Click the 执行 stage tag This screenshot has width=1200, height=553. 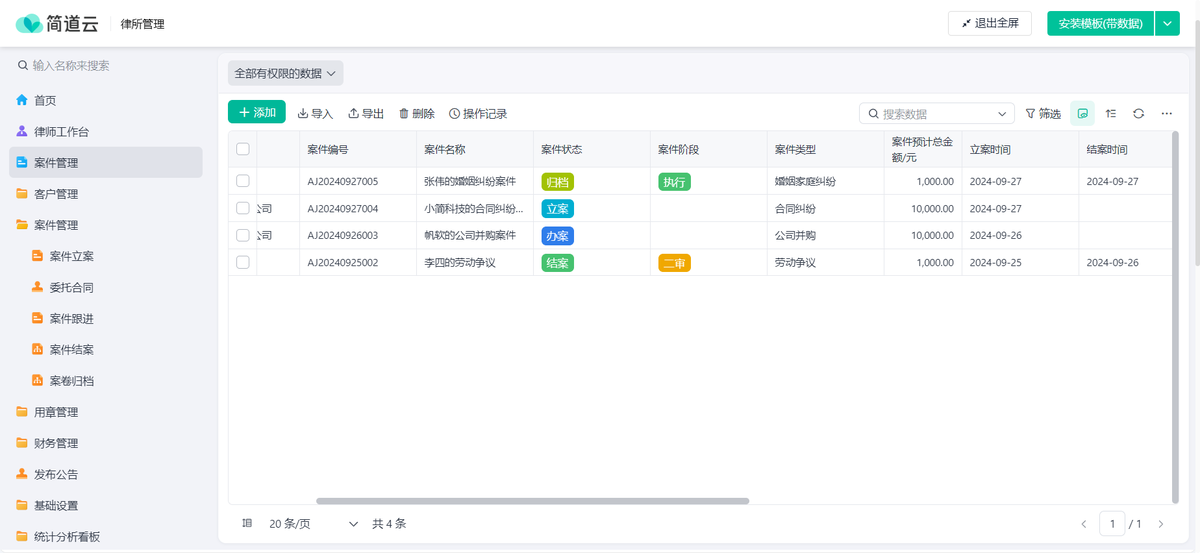coord(674,182)
